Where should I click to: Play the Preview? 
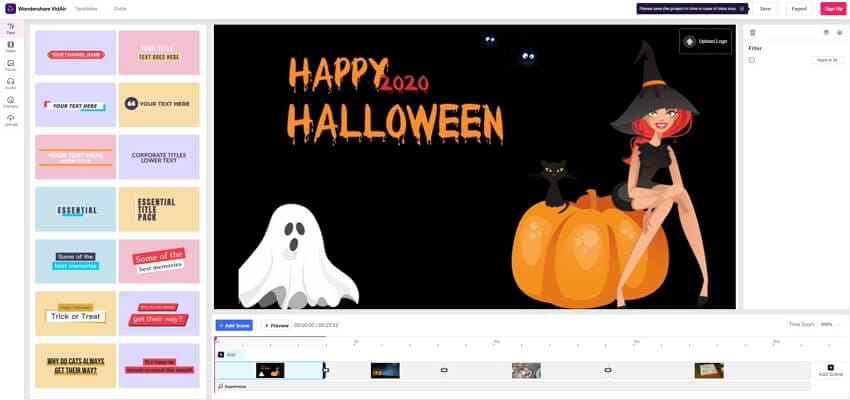(277, 325)
